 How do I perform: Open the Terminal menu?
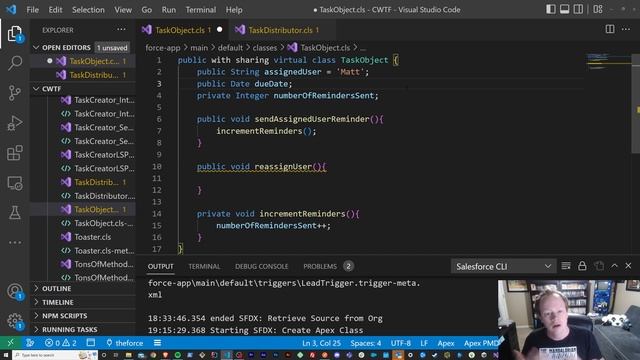pyautogui.click(x=200, y=10)
